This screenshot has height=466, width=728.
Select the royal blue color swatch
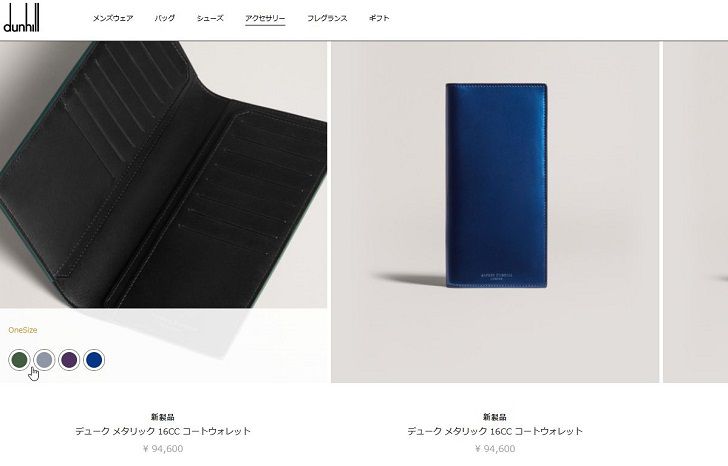(x=94, y=360)
